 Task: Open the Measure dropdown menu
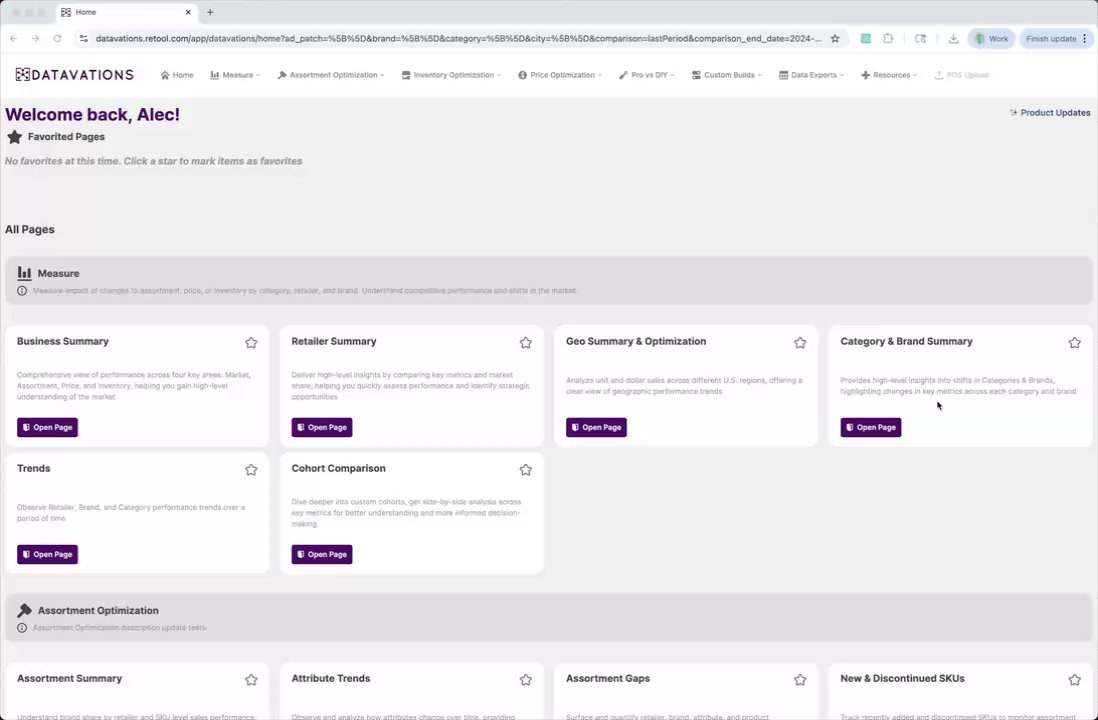(235, 75)
